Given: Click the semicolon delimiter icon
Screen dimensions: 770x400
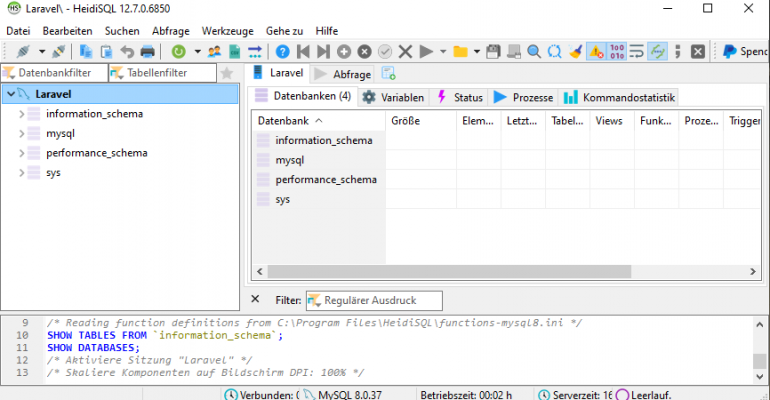Looking at the screenshot, I should pyautogui.click(x=678, y=52).
